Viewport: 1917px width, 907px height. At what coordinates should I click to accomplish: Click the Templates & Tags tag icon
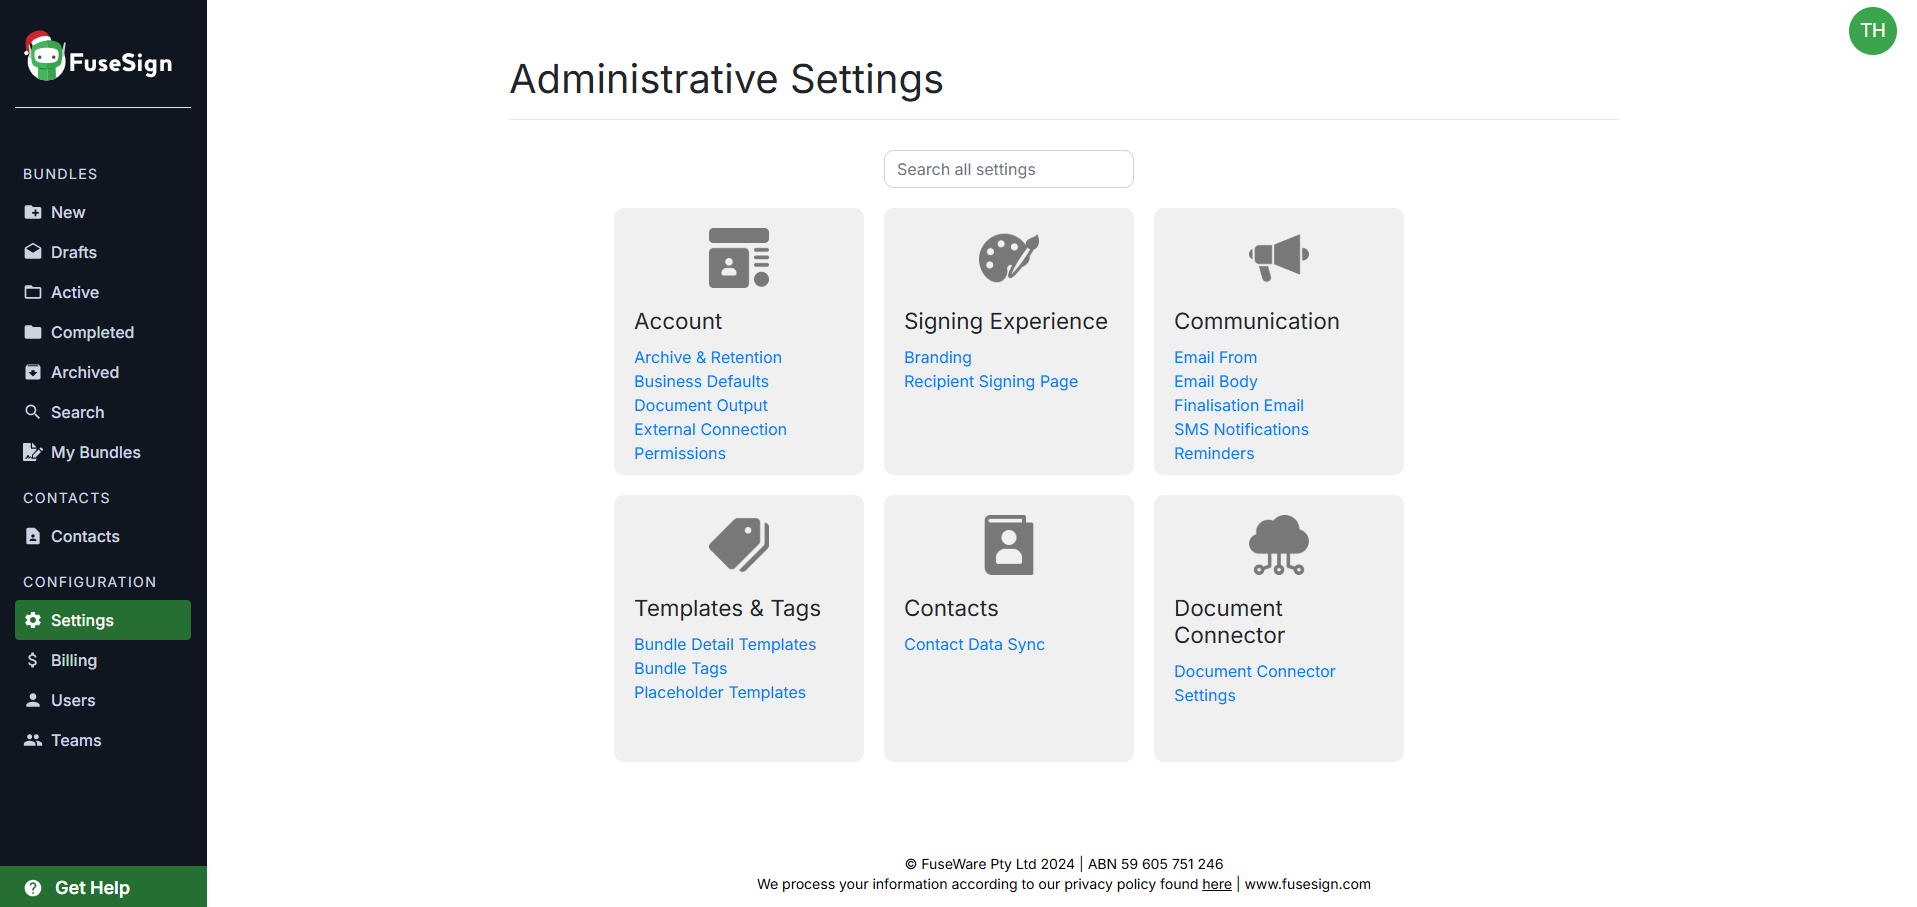click(x=739, y=545)
